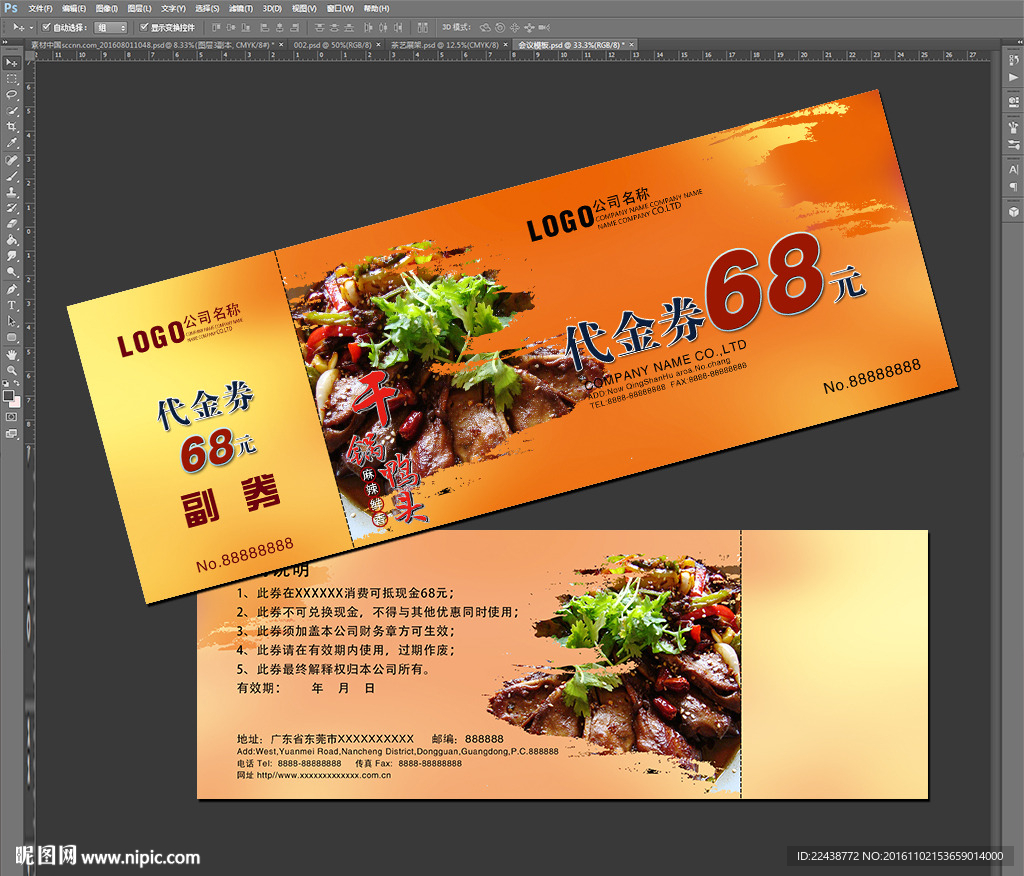Select the Rounded Rectangle shape tool

click(x=12, y=336)
